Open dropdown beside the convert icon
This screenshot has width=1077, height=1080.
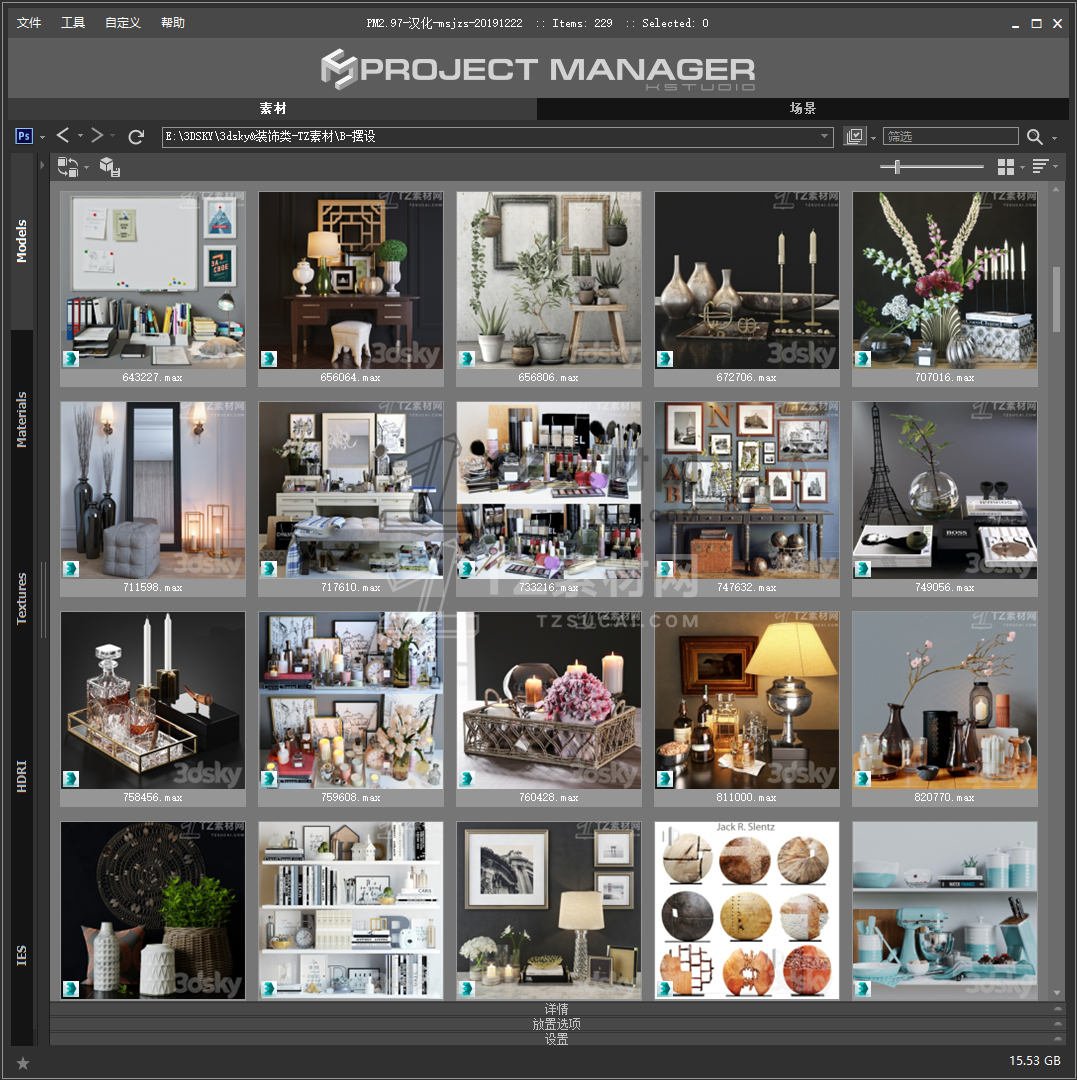(x=86, y=167)
